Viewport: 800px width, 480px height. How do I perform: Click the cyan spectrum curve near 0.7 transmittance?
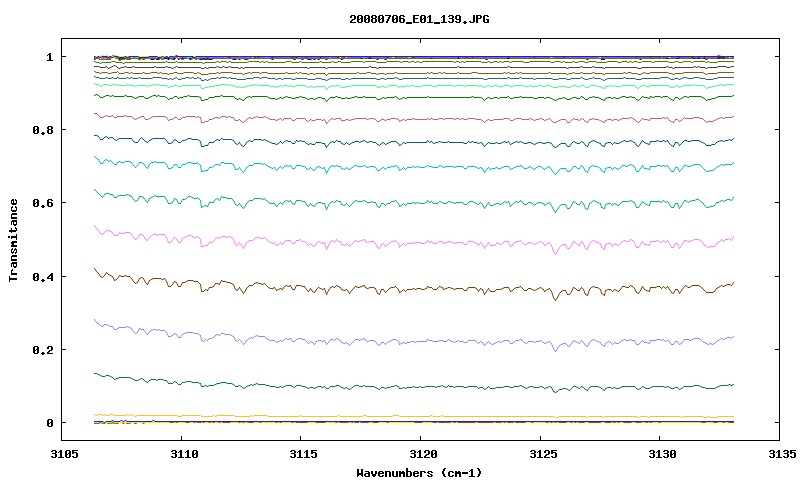pyautogui.click(x=414, y=167)
